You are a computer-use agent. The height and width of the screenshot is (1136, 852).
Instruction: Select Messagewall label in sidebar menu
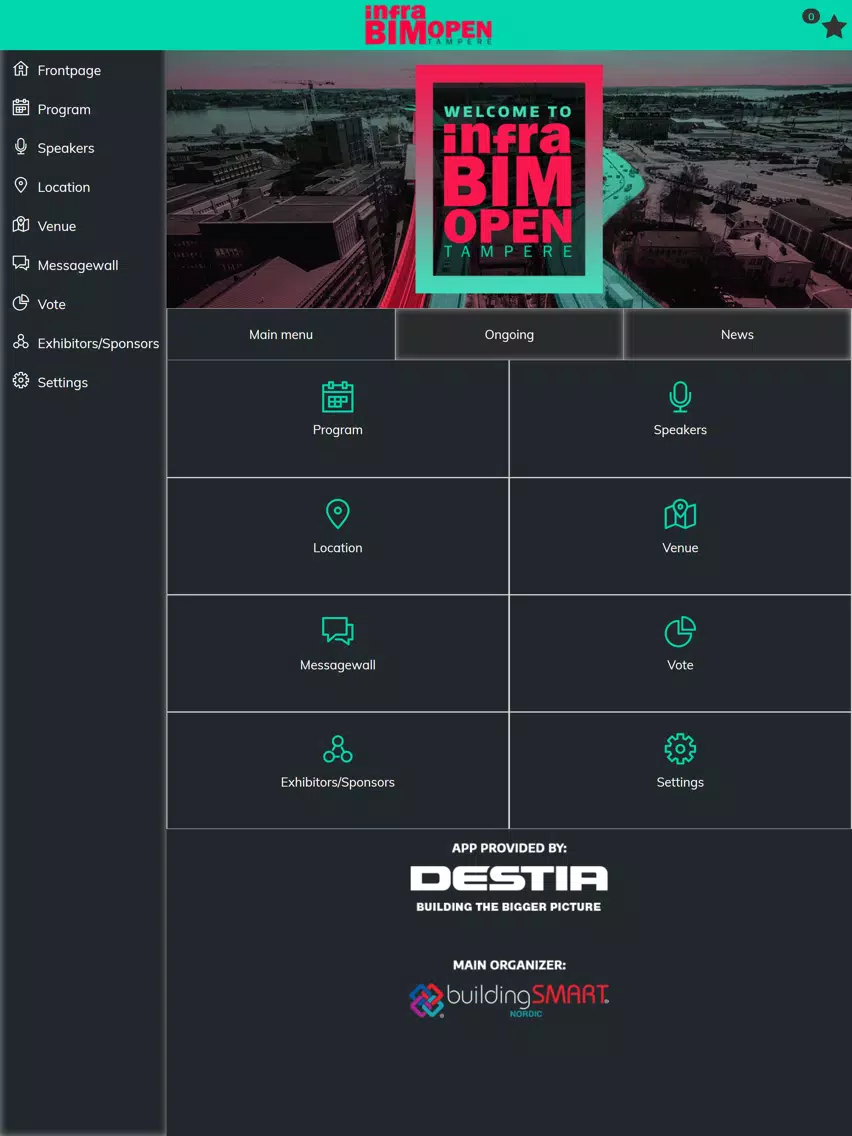78,265
